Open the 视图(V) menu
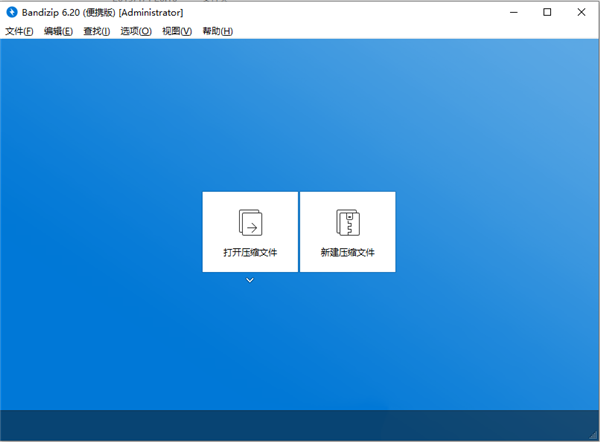This screenshot has width=600, height=442. coord(177,31)
